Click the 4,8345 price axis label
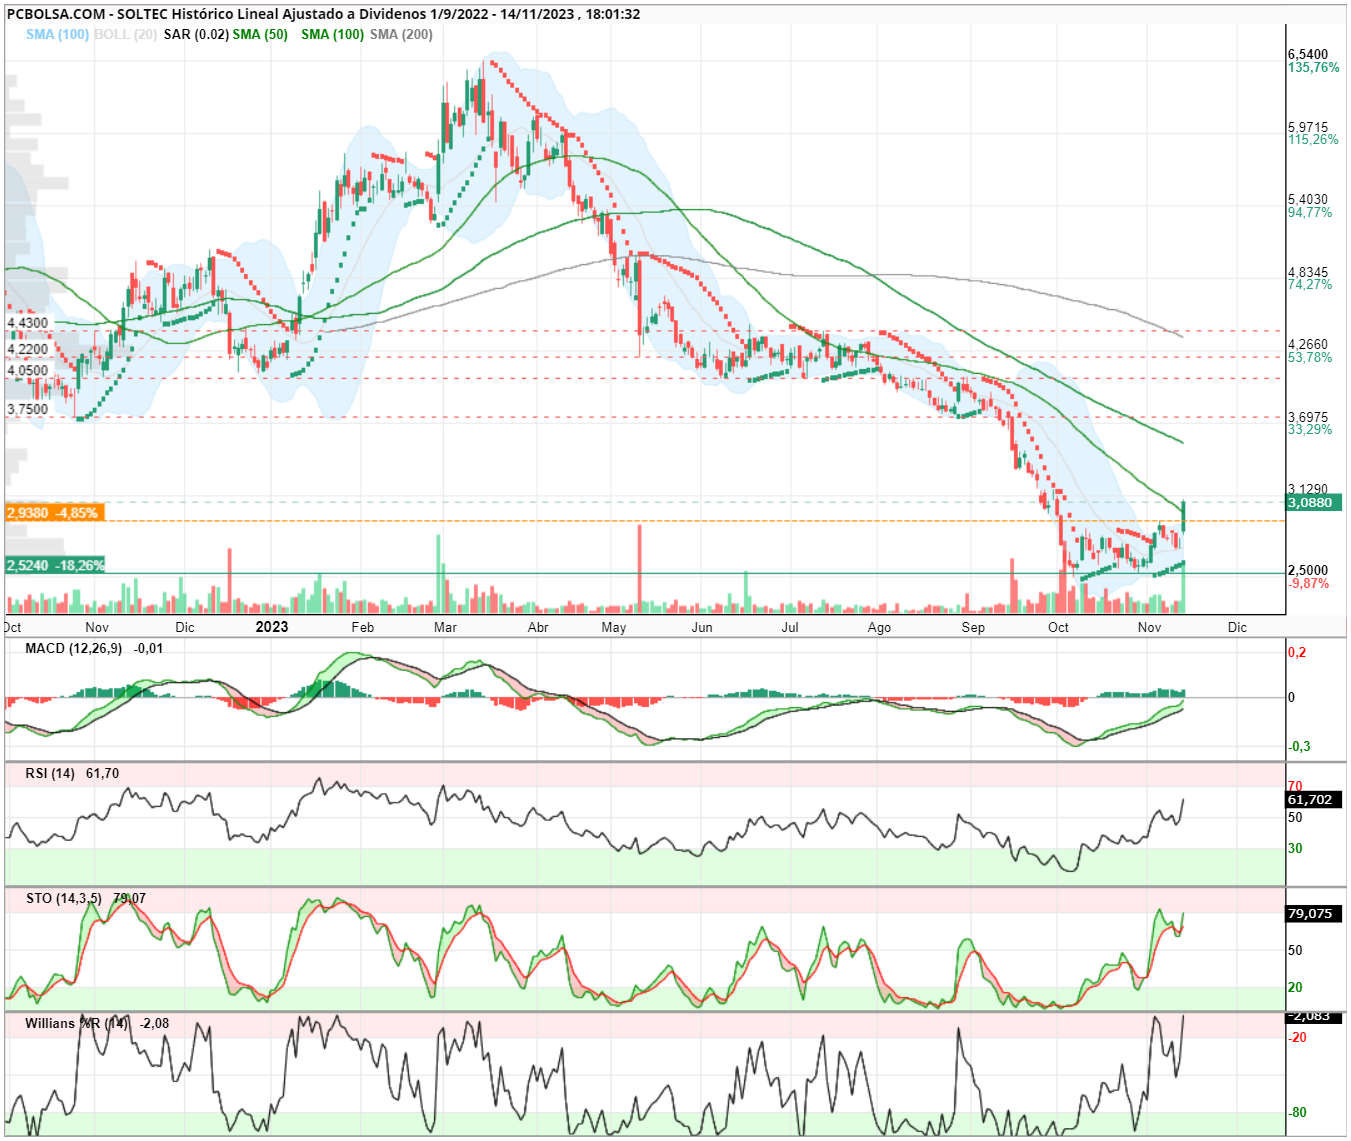 1308,272
